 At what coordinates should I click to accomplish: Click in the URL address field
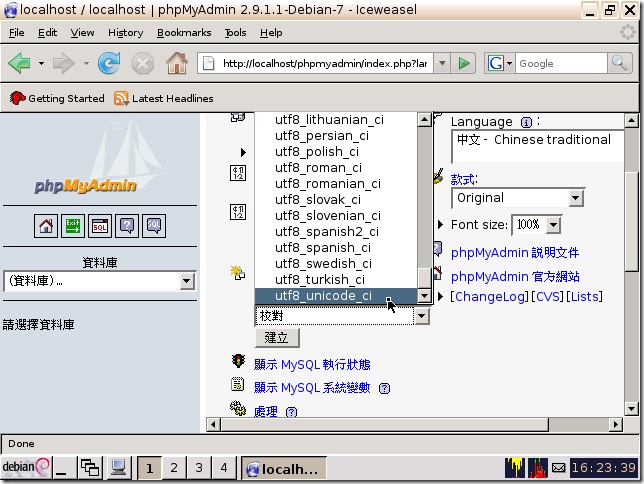[324, 64]
